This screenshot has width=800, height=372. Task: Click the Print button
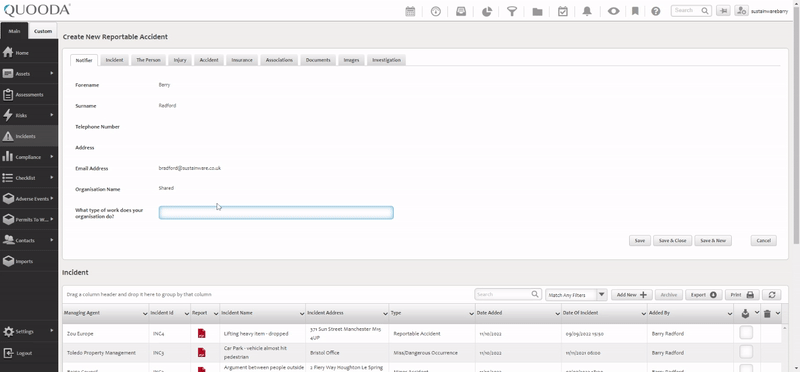(x=742, y=294)
